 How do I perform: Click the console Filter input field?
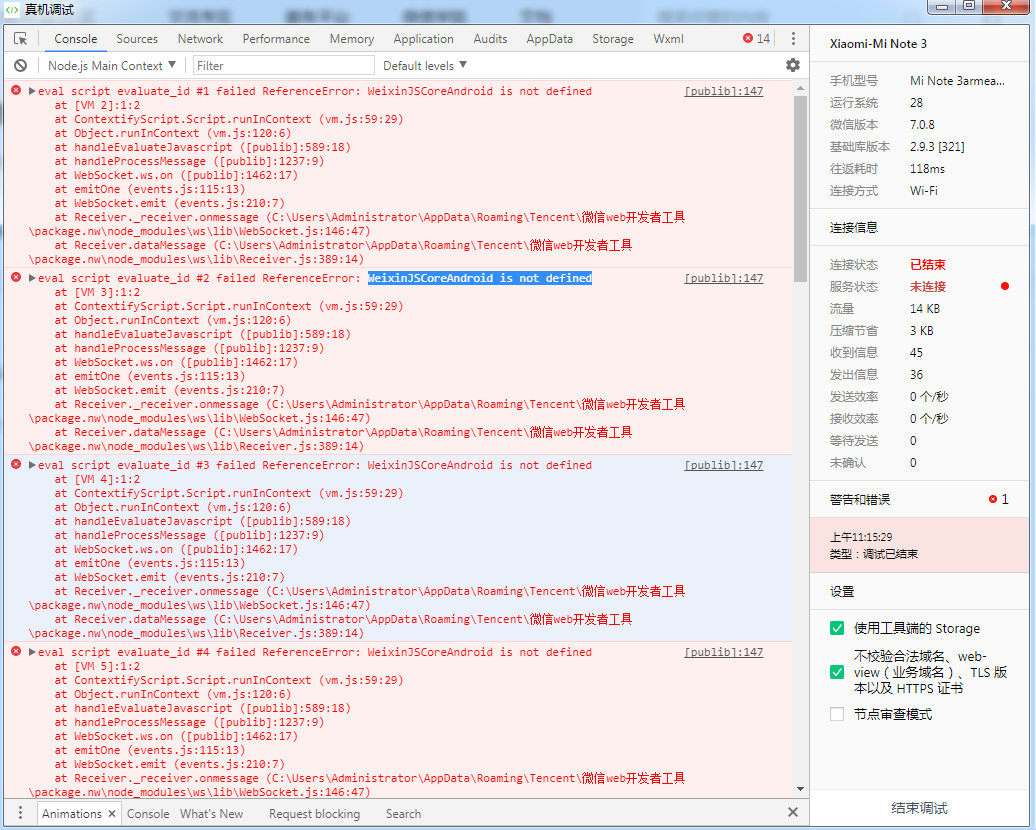pos(283,66)
